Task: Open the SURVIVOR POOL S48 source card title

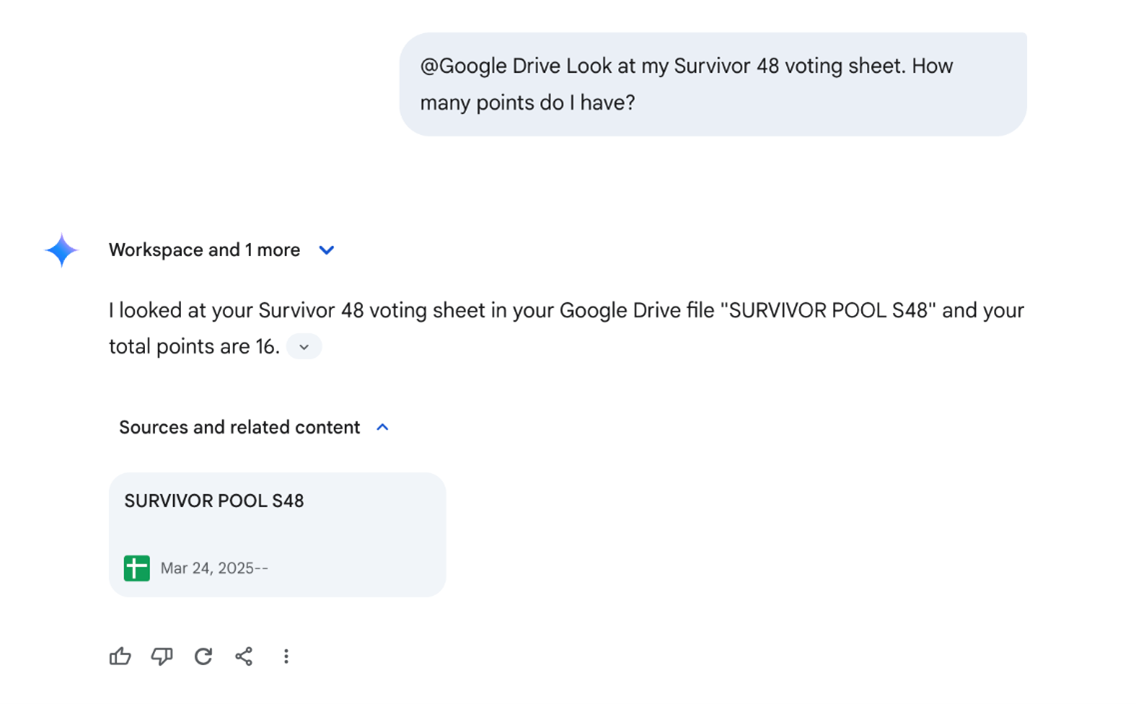Action: point(214,501)
